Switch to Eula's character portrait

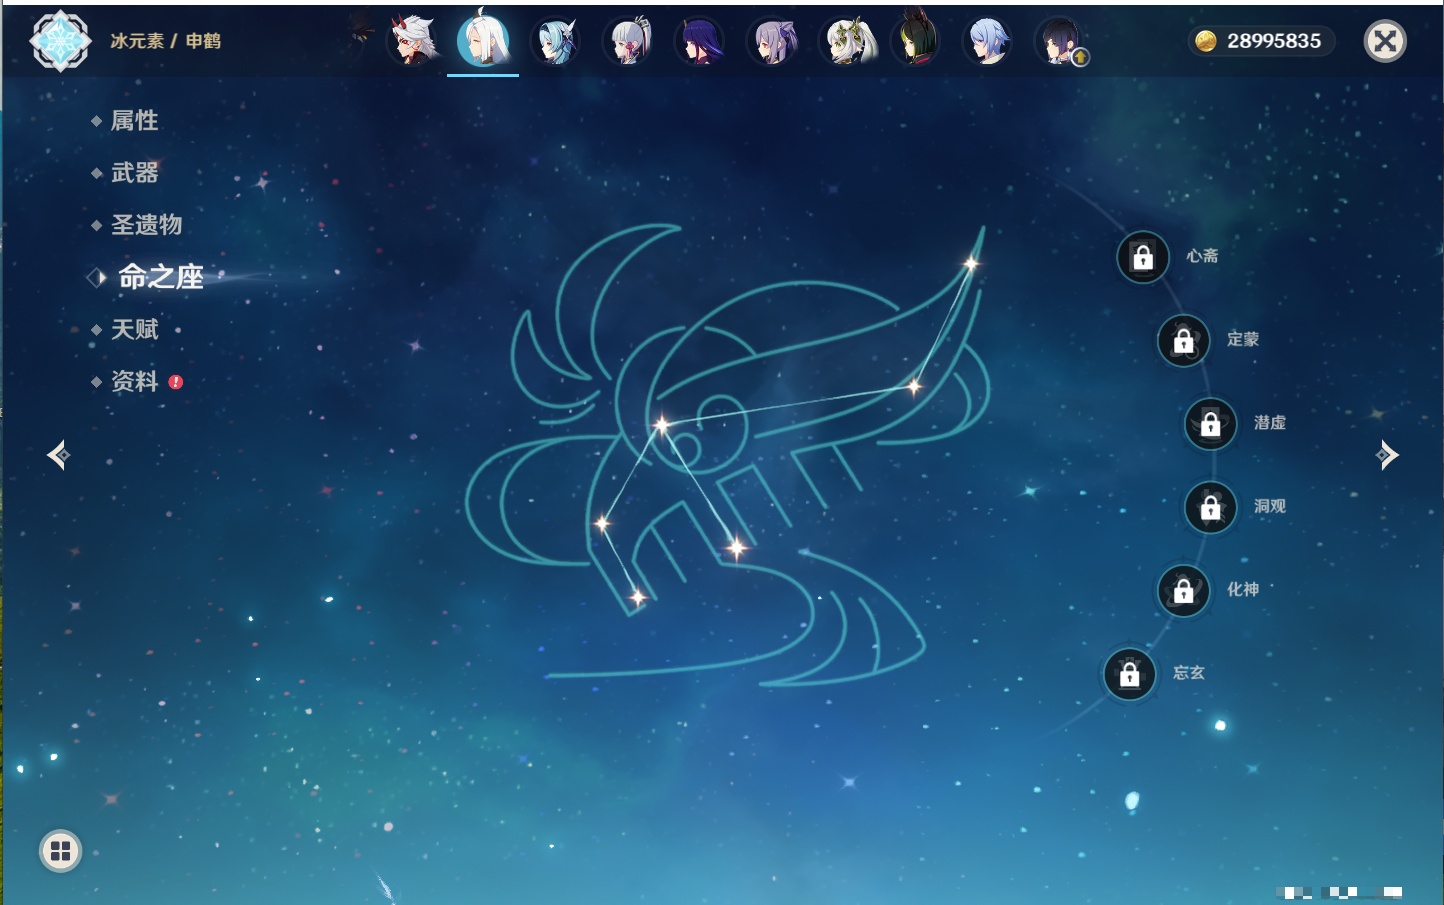pos(555,41)
